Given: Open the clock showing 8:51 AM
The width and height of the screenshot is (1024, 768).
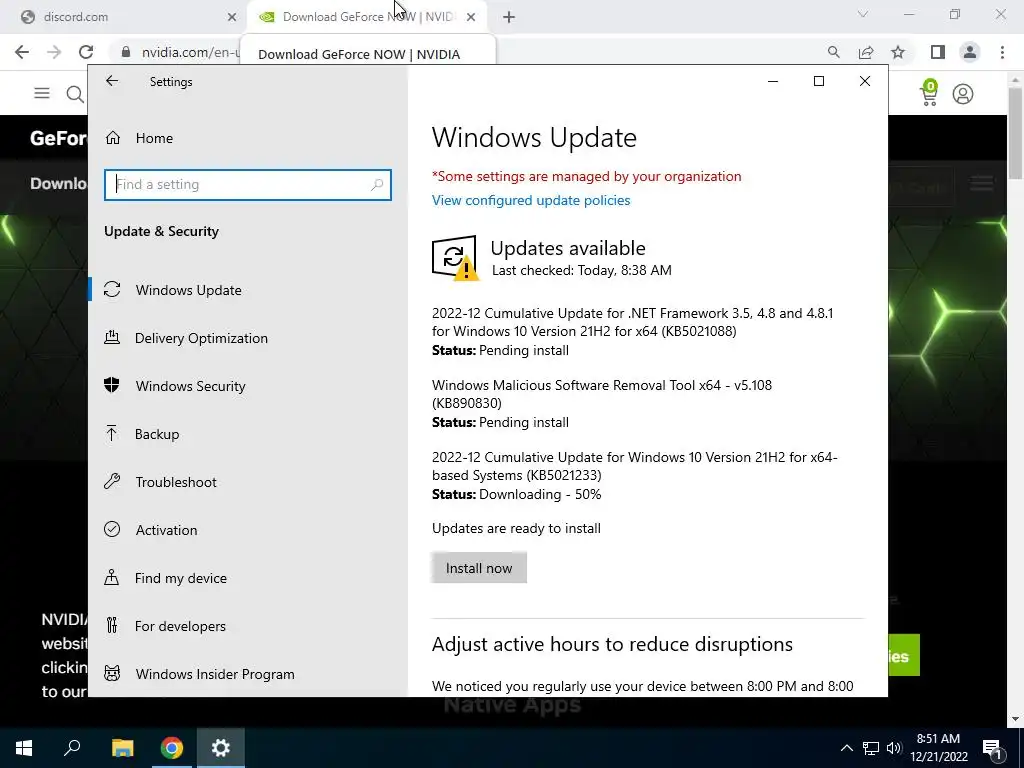Looking at the screenshot, I should click(938, 748).
